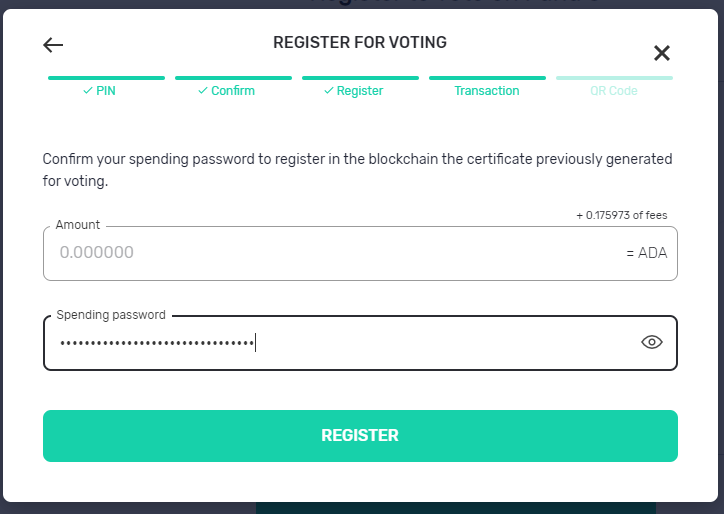
Task: Select the Transaction step label
Action: click(487, 91)
